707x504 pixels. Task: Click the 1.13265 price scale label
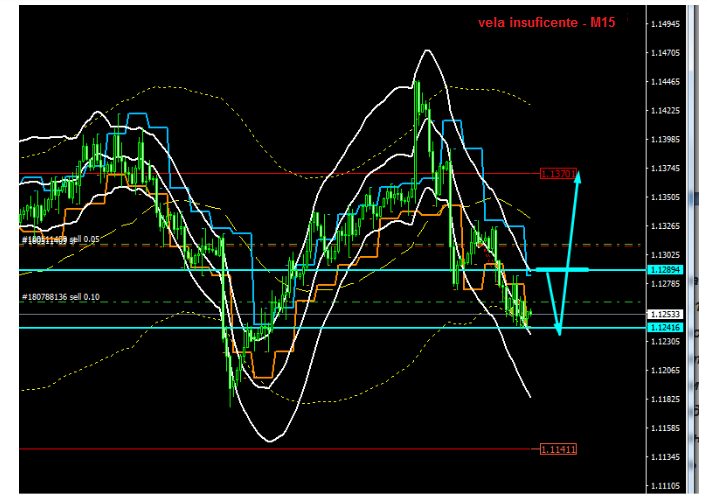[x=665, y=227]
